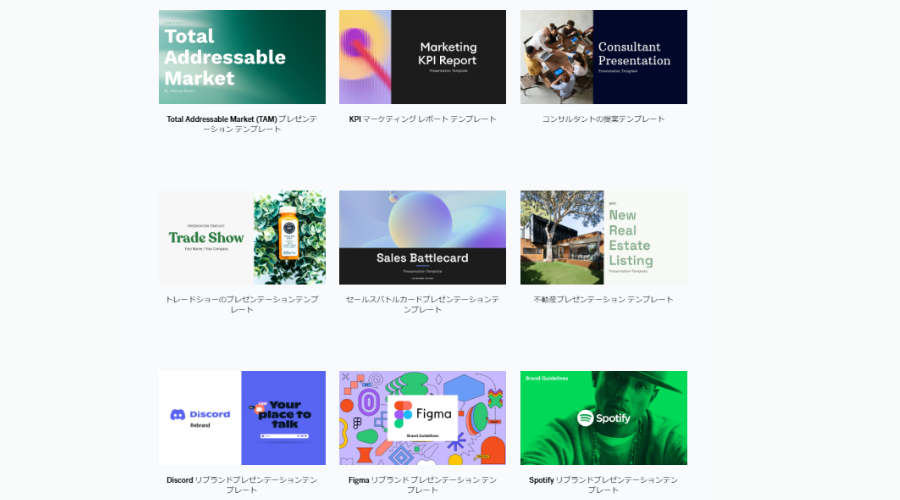Click the コンサルタントの提案テンプレート caption link

tap(603, 119)
